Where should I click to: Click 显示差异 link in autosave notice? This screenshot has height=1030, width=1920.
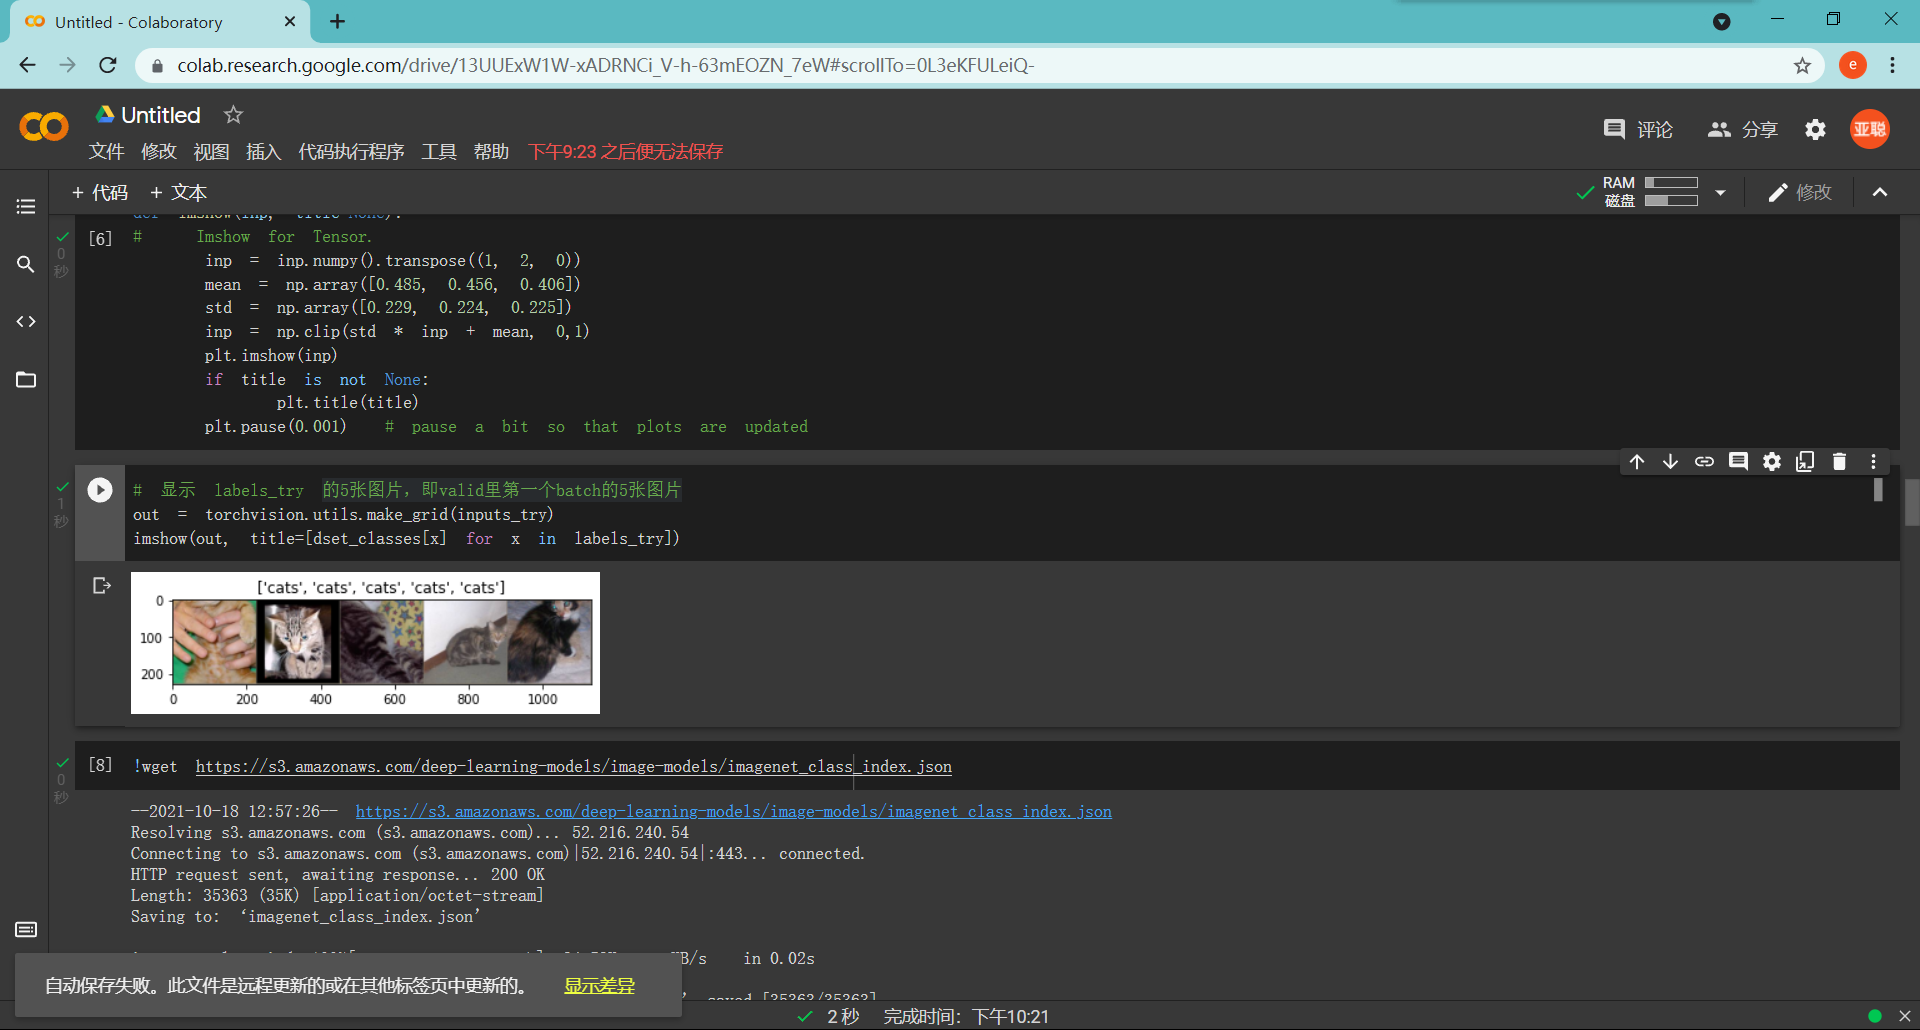pyautogui.click(x=599, y=986)
